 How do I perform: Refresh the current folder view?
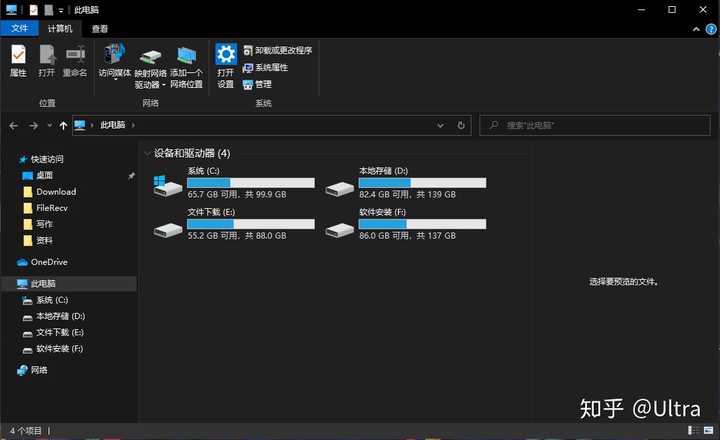pyautogui.click(x=461, y=125)
